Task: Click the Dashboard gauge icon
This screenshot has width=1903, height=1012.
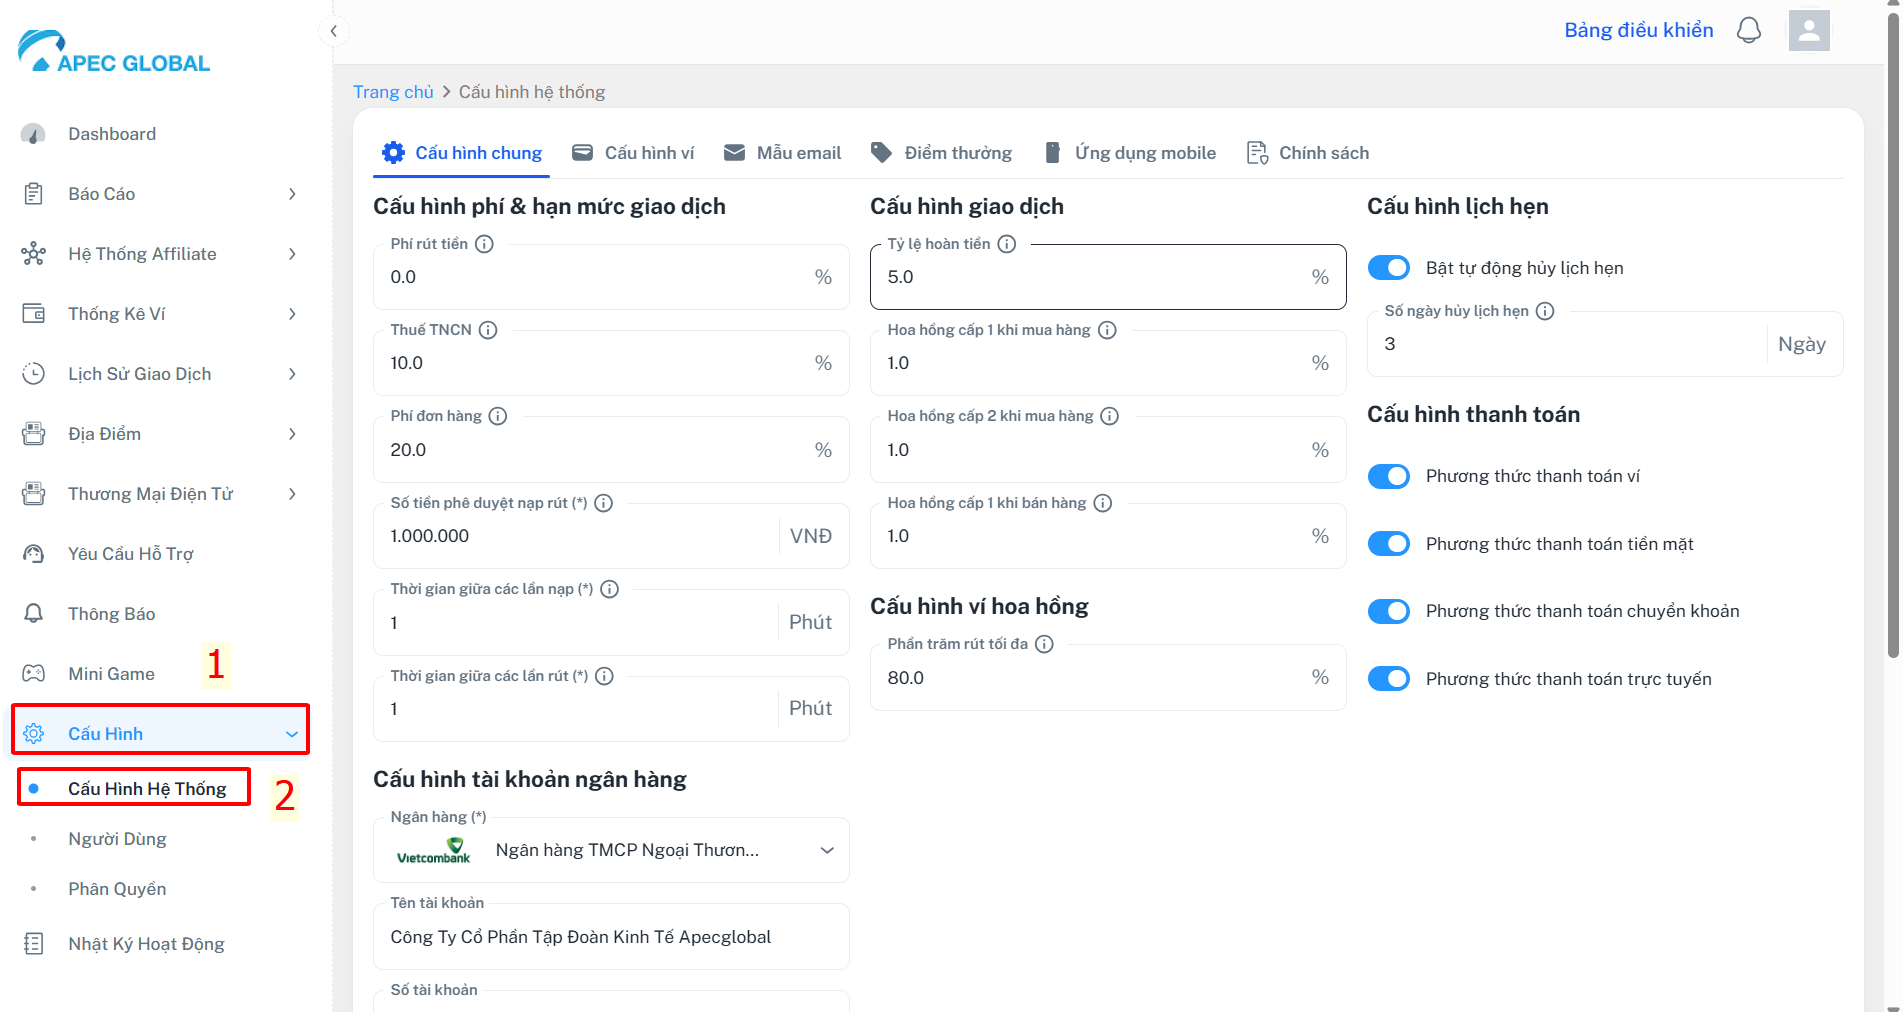Action: tap(33, 134)
